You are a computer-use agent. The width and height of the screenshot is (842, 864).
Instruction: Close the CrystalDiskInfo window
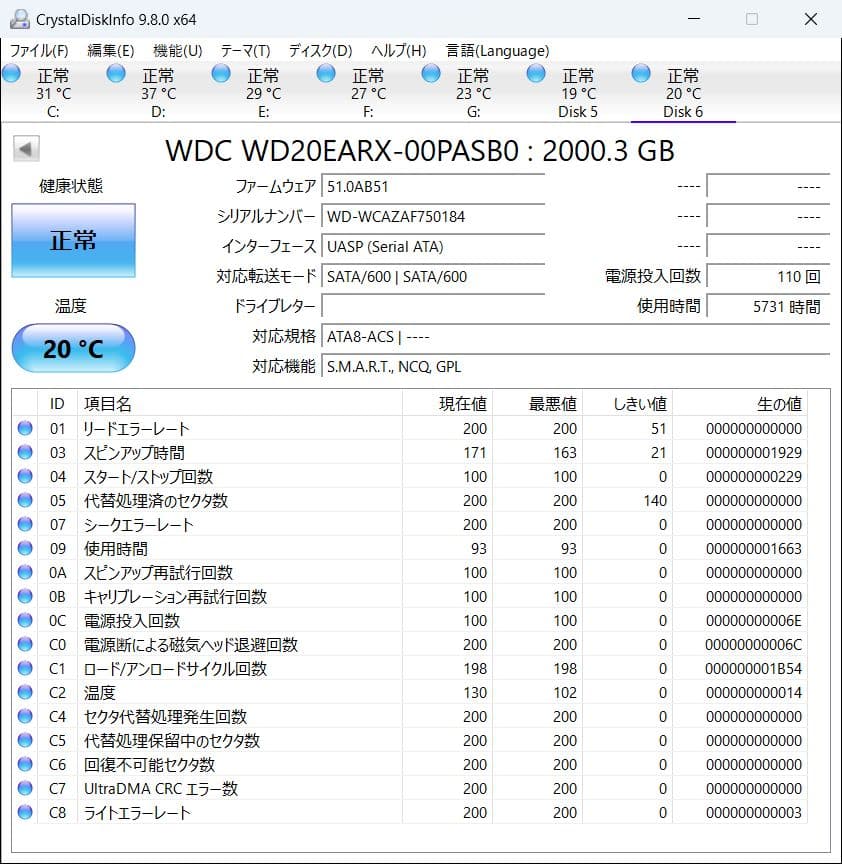point(811,19)
